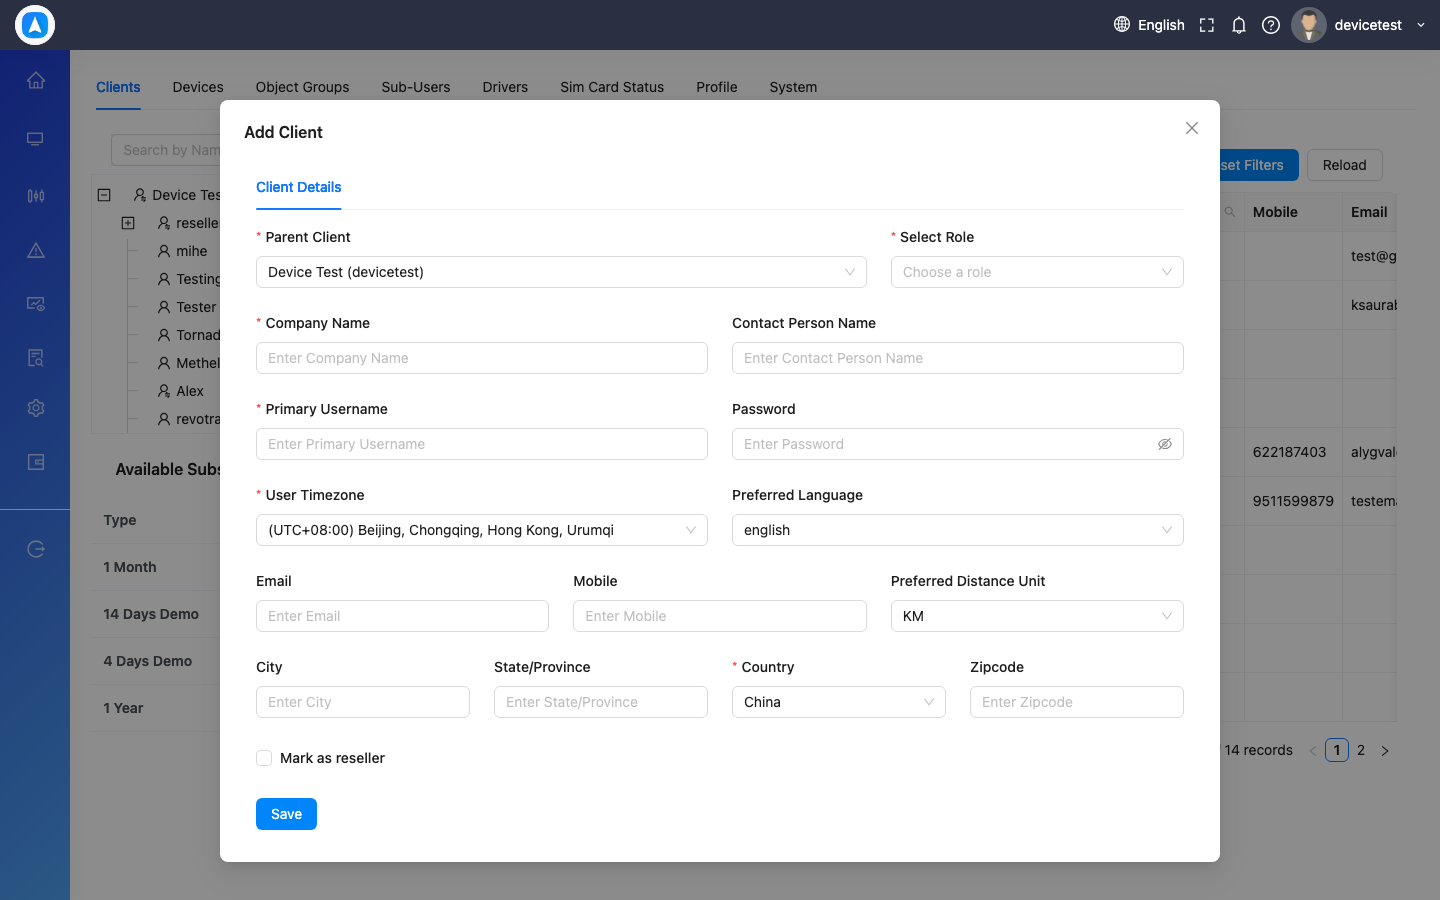Focus the Primary Username field
This screenshot has width=1440, height=900.
[482, 444]
